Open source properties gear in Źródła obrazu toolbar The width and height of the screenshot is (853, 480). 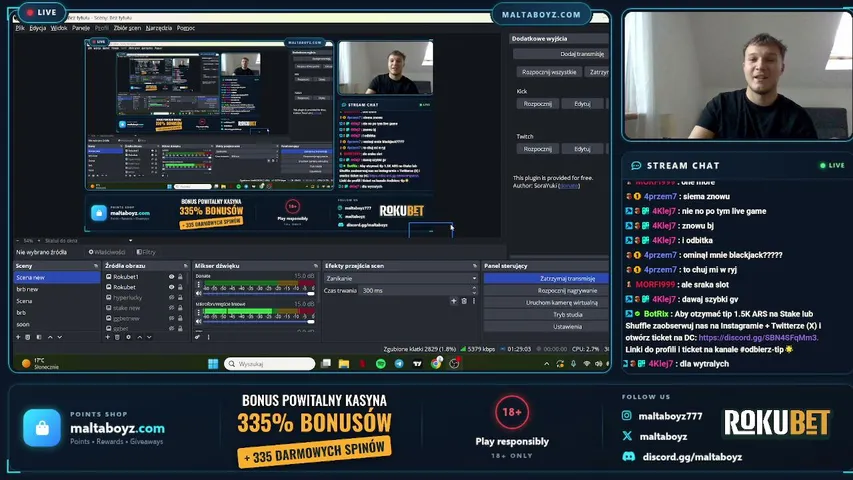[128, 337]
